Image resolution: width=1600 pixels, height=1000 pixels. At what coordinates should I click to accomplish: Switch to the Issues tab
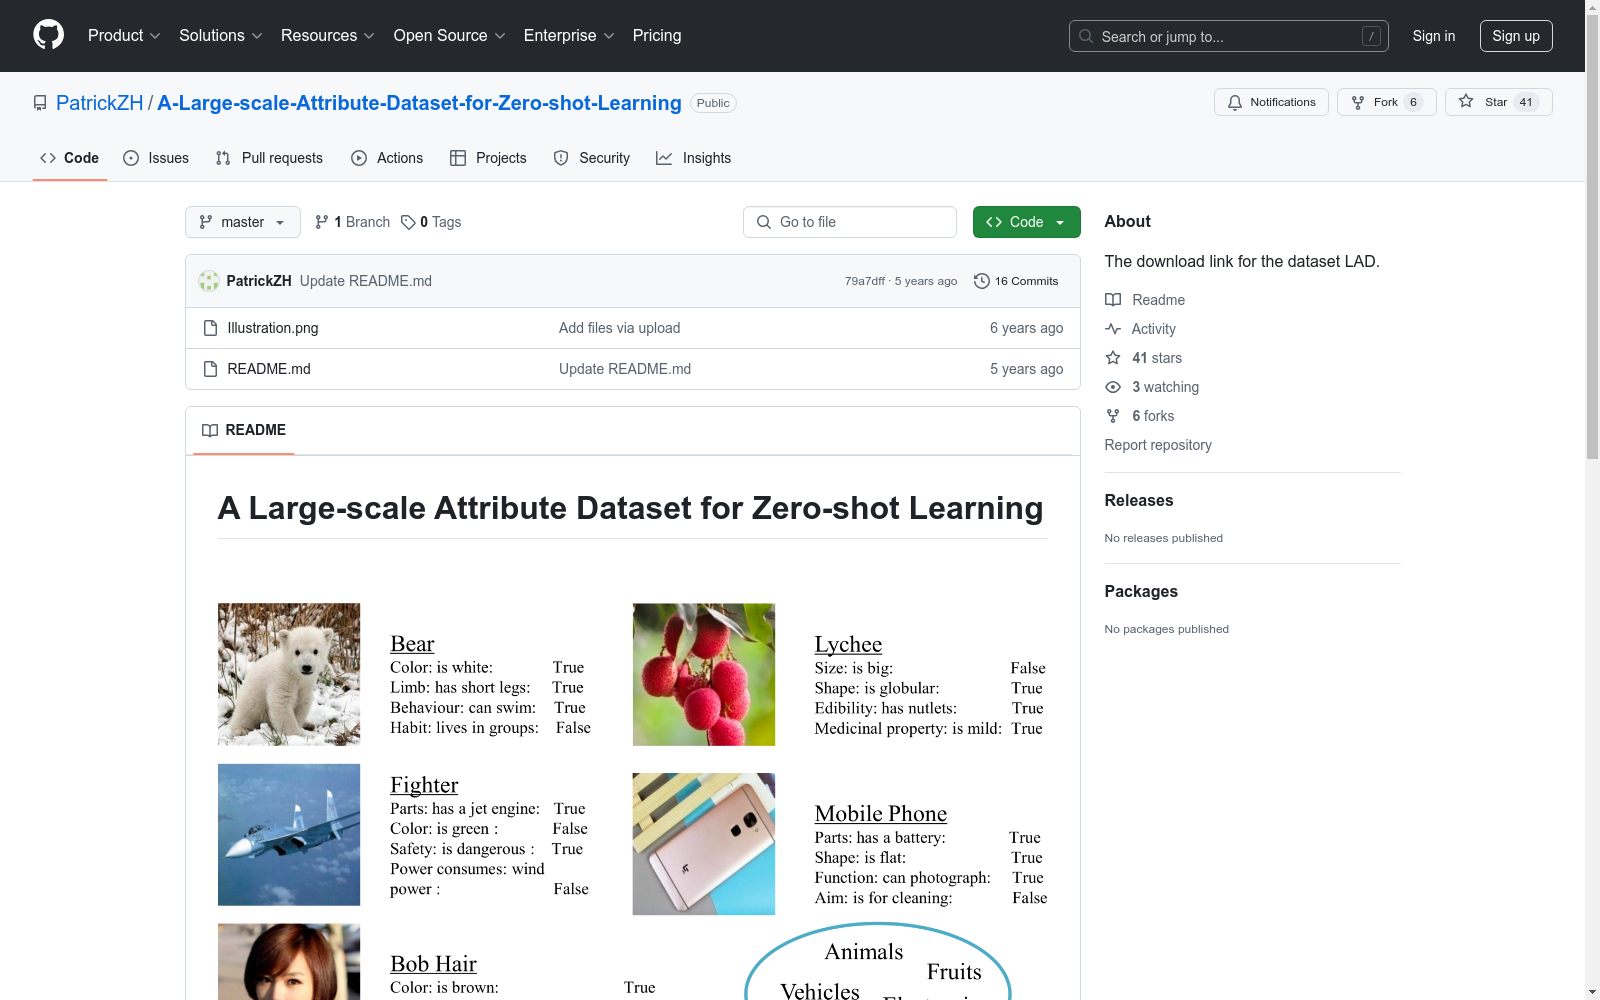click(x=156, y=158)
